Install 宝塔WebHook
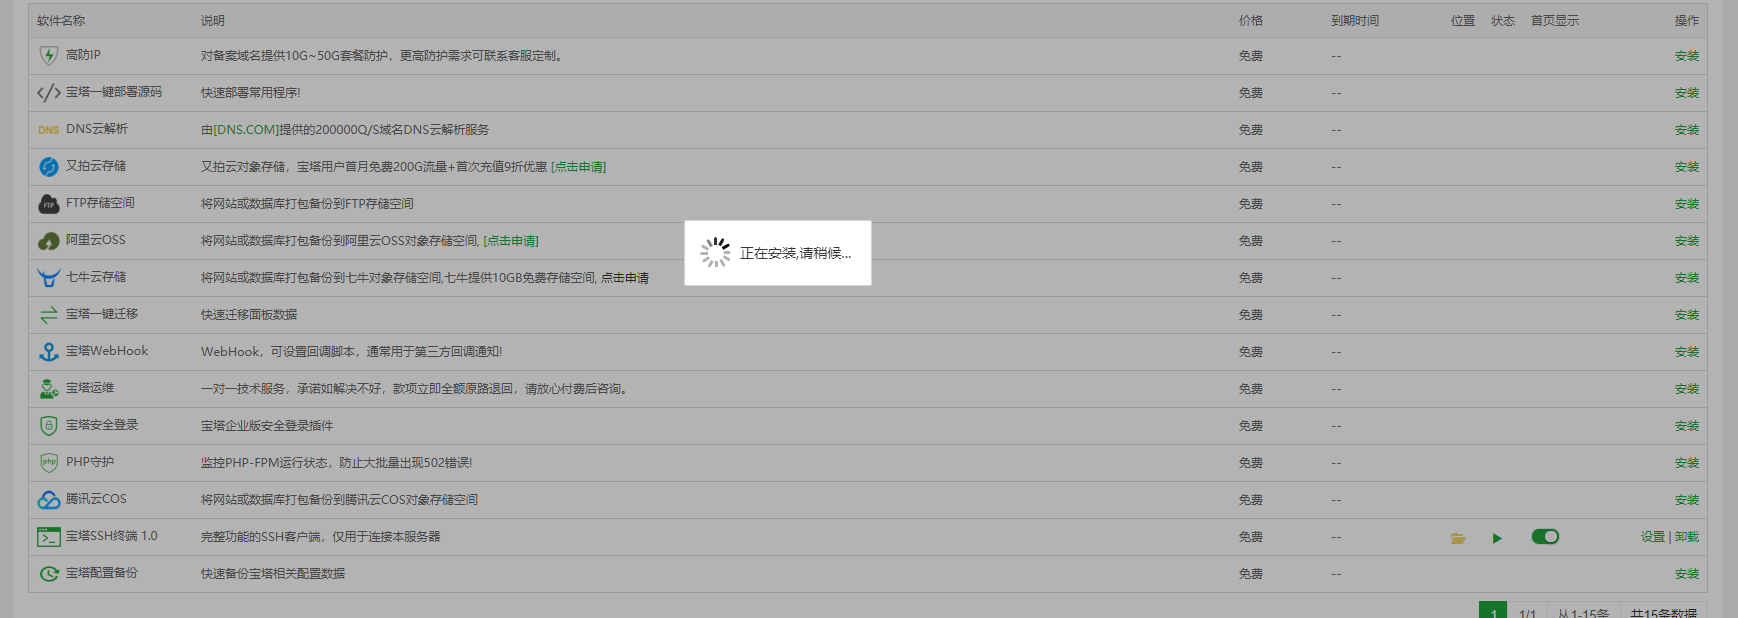1738x618 pixels. 1686,352
